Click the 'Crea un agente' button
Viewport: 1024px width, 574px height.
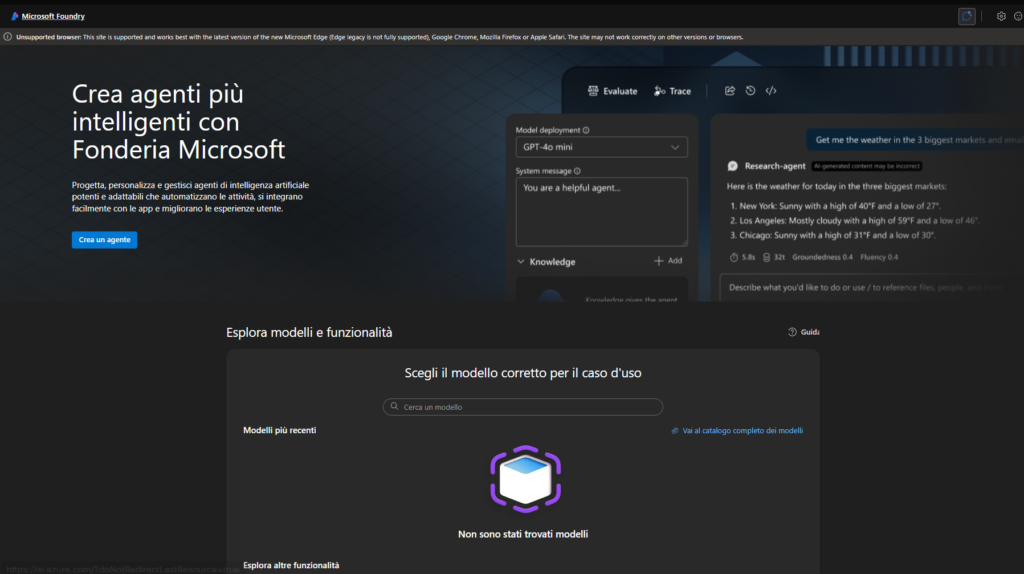[x=104, y=240]
